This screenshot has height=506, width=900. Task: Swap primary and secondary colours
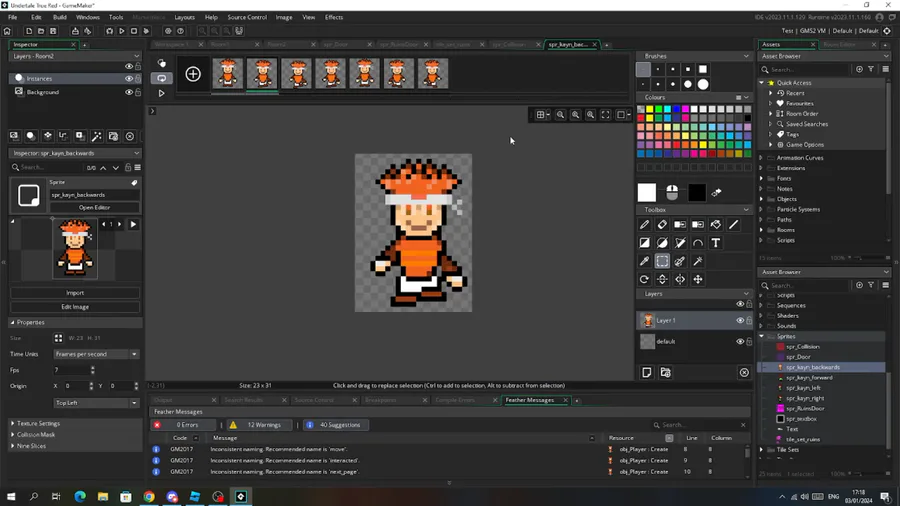(x=716, y=193)
